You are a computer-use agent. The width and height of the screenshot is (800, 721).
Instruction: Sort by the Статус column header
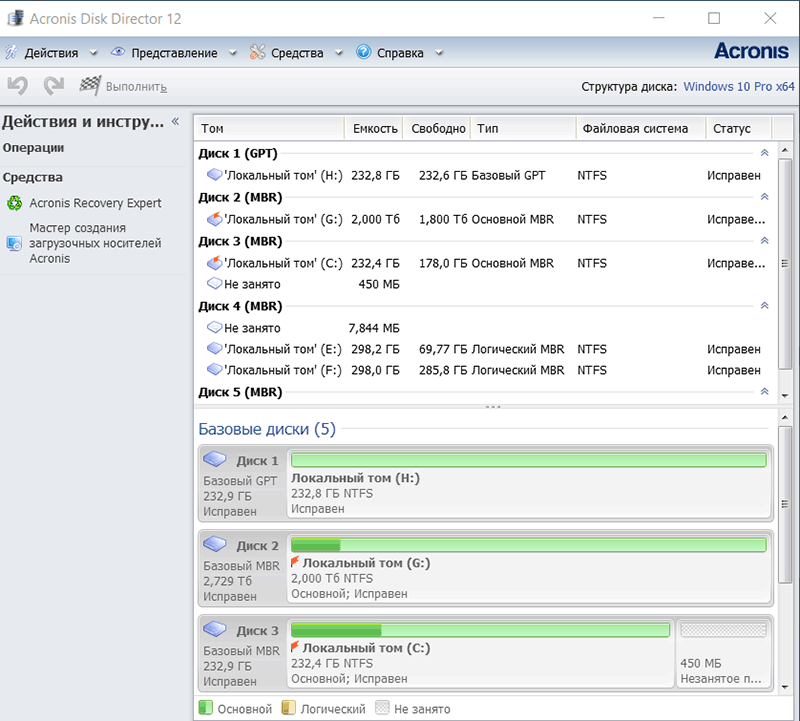[739, 128]
